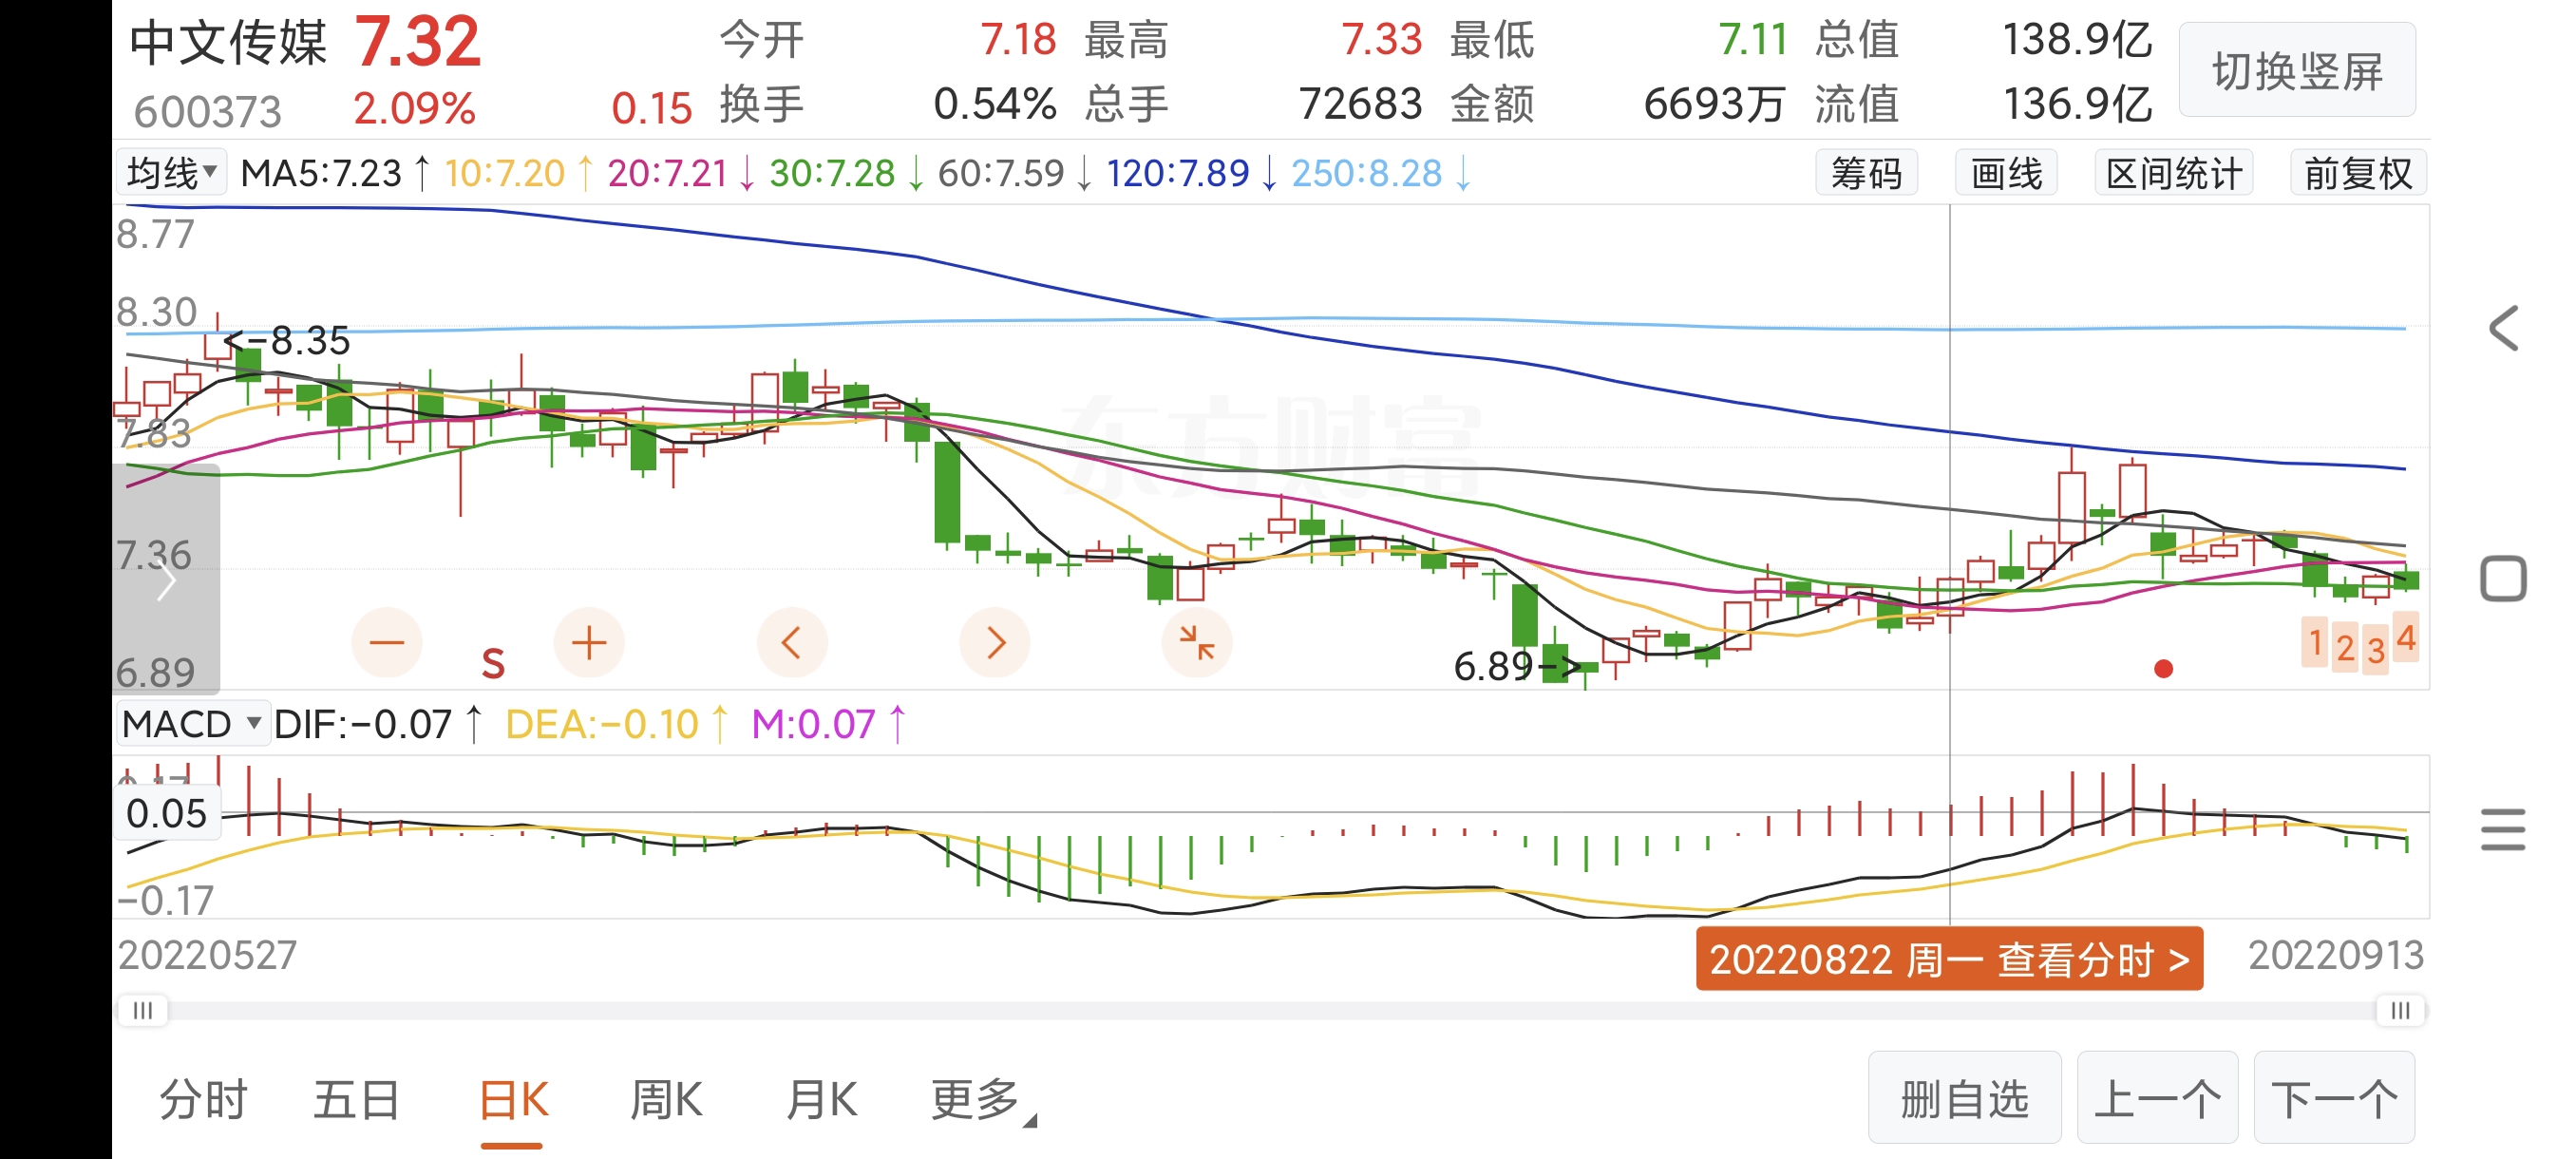Toggle 筹码 chip distribution view
Screen dimensions: 2576x1159
tap(1865, 174)
